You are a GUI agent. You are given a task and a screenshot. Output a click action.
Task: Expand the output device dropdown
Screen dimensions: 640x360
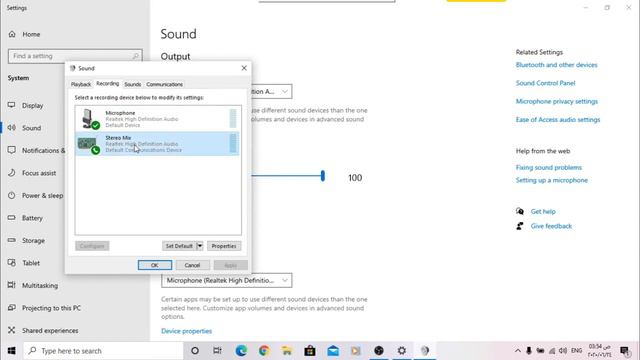coord(284,91)
